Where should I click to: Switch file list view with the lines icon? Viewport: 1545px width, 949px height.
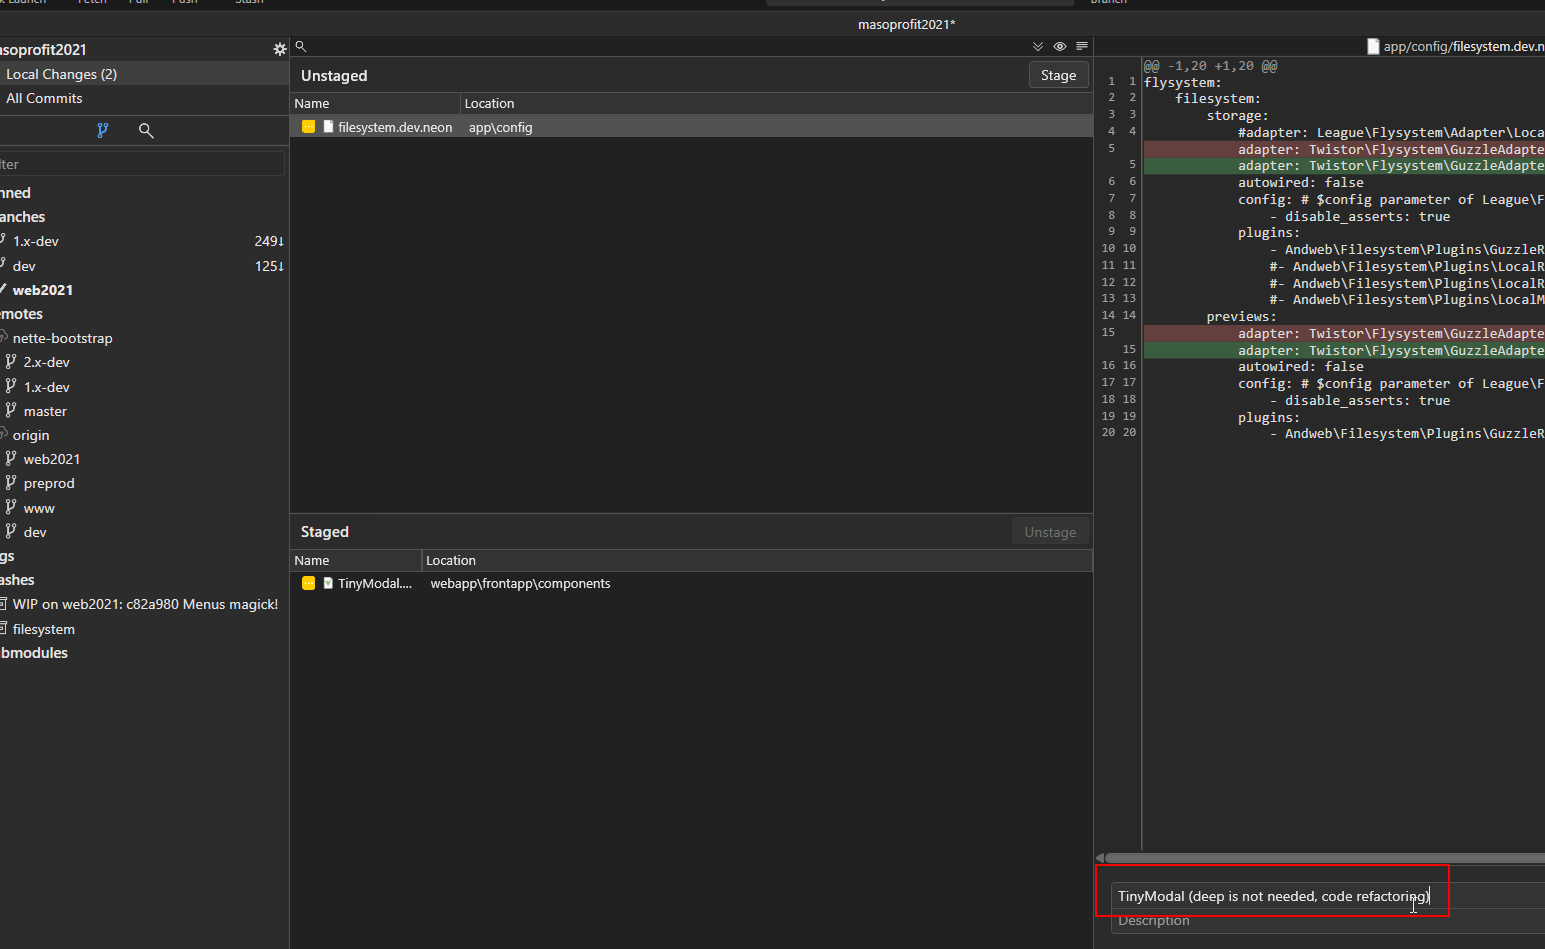(x=1082, y=46)
